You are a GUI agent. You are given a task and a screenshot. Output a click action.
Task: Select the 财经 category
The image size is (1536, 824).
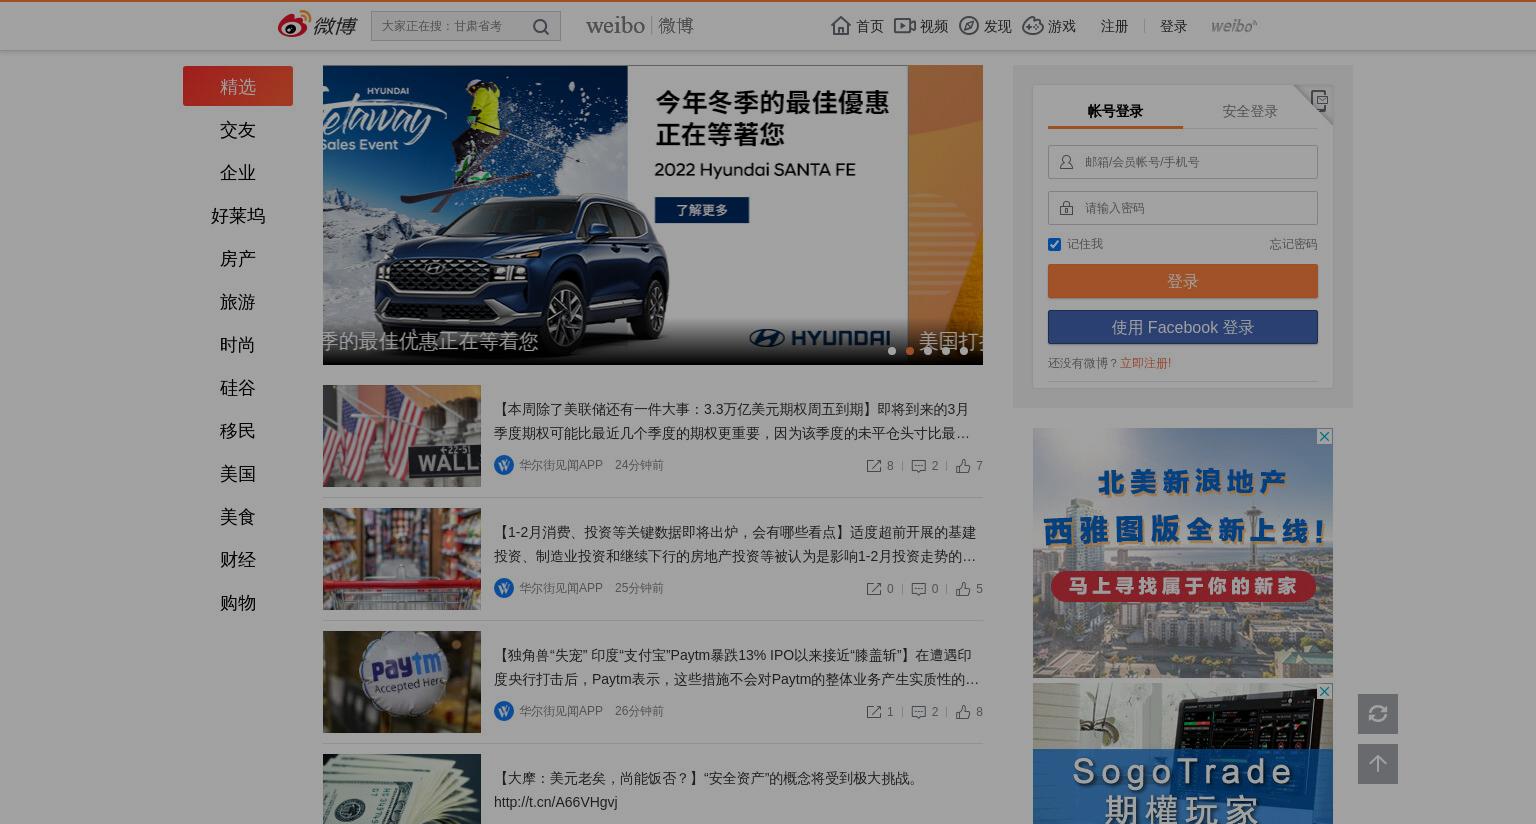pyautogui.click(x=238, y=560)
